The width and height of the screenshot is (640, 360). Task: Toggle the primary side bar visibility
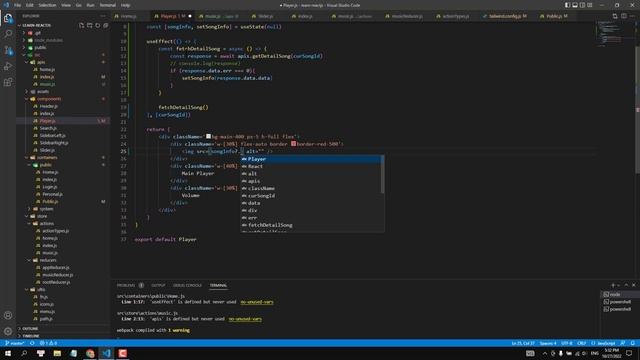click(x=567, y=5)
